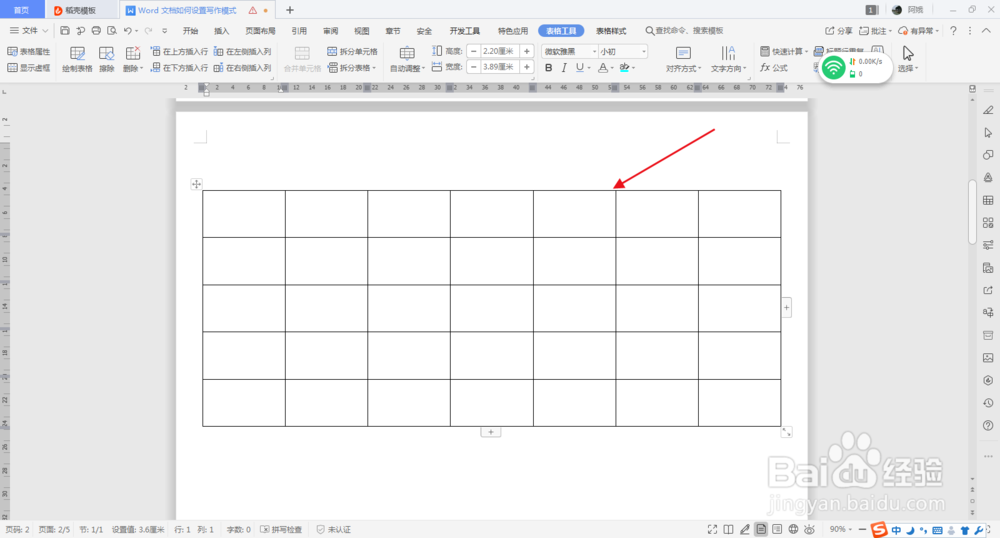Click the Share (分享) button
This screenshot has height=538, width=1000.
click(839, 31)
